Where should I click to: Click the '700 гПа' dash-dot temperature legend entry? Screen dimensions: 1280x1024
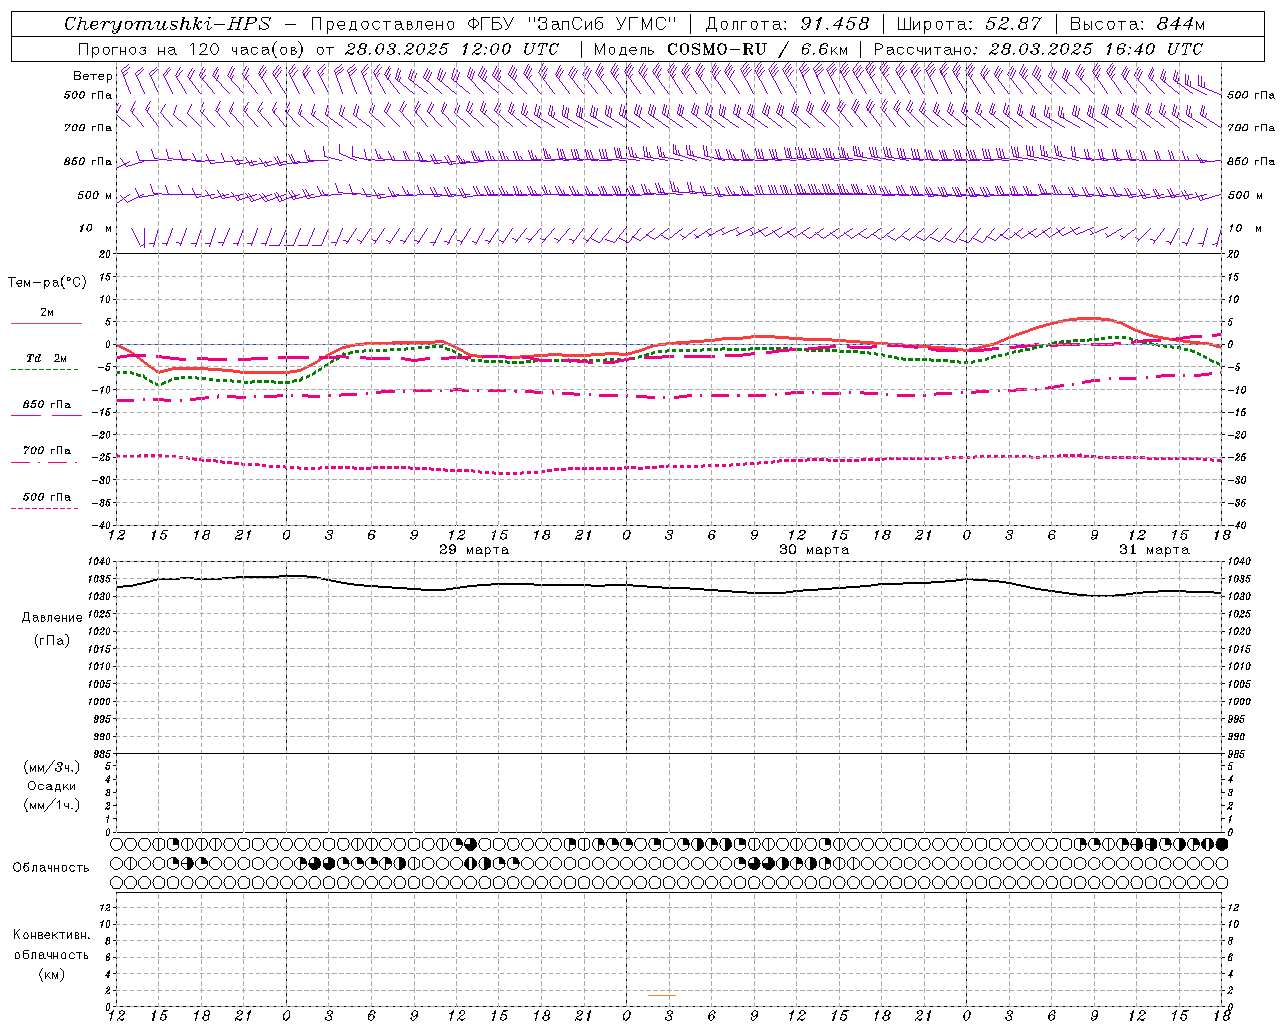click(46, 455)
